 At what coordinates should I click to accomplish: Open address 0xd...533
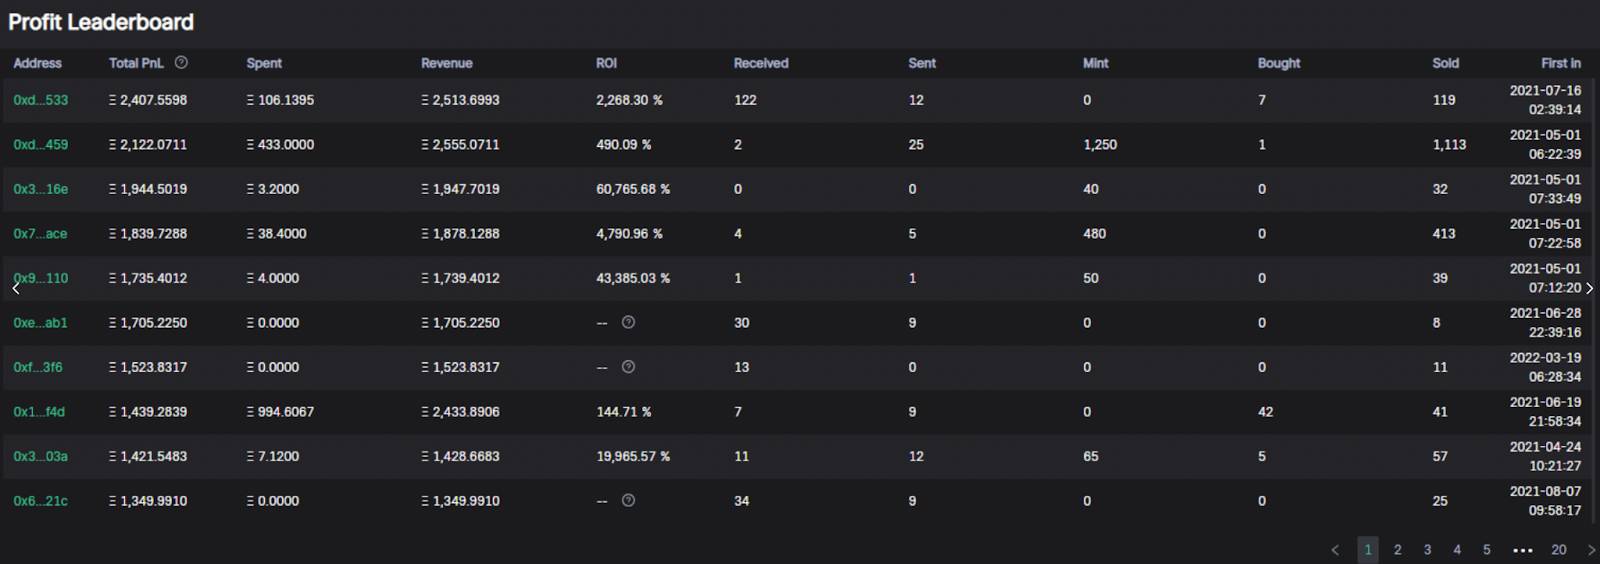tap(41, 100)
